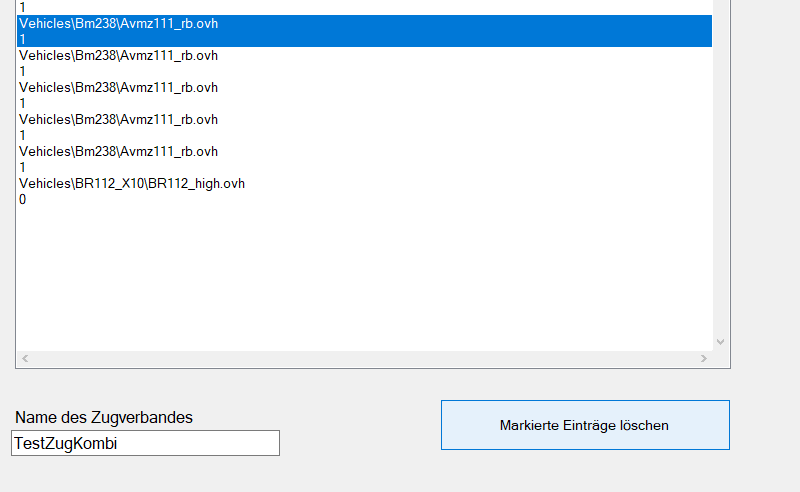
Task: Click the value 0 below the BR112_high.ovh entry
Action: point(22,199)
